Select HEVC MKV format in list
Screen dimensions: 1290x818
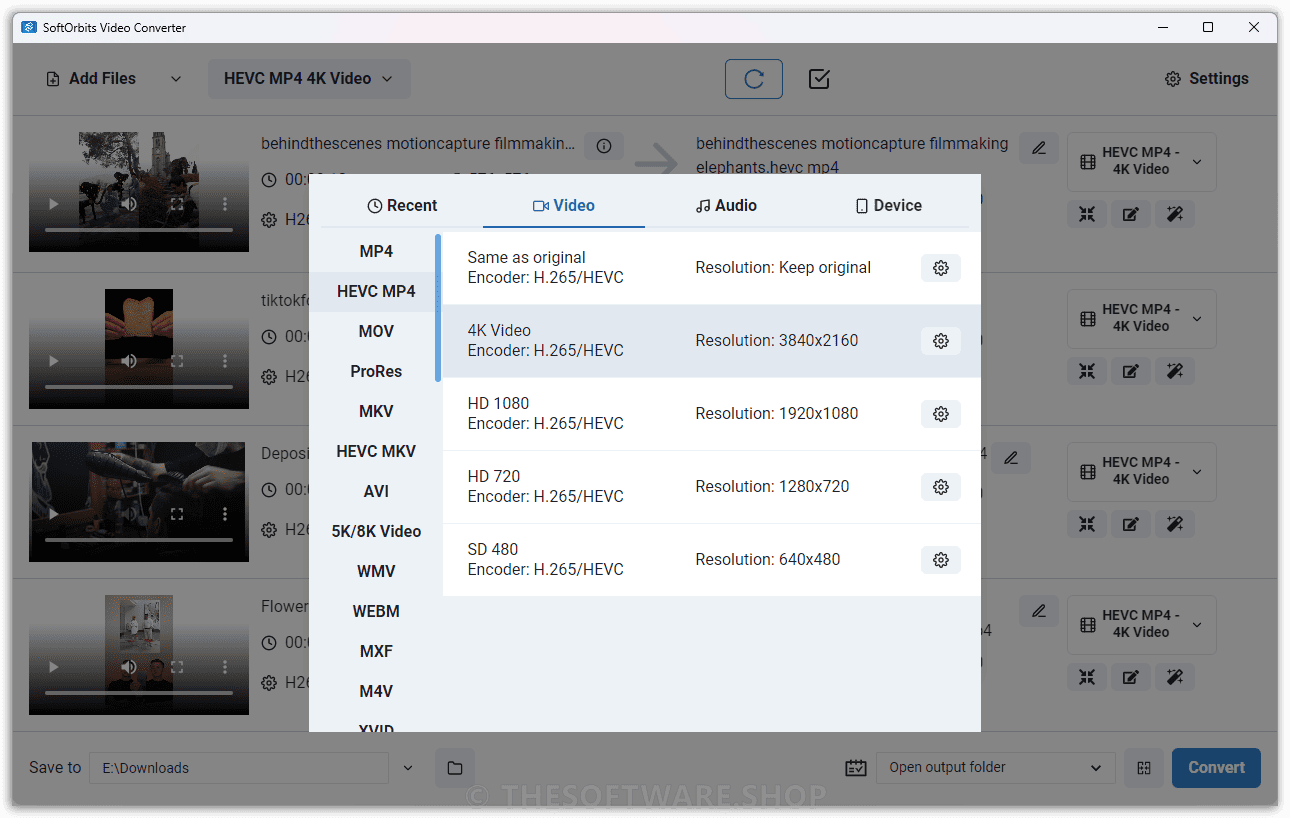[x=376, y=452]
